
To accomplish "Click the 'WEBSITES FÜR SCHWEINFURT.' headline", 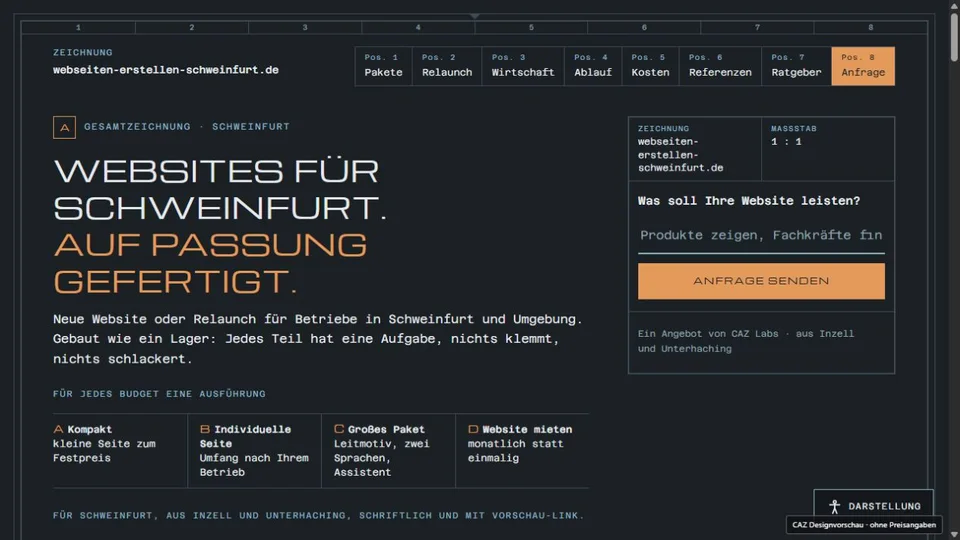I will [x=220, y=189].
